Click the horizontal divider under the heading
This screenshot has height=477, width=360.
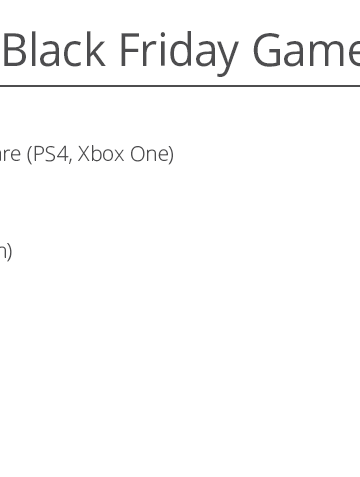[180, 86]
